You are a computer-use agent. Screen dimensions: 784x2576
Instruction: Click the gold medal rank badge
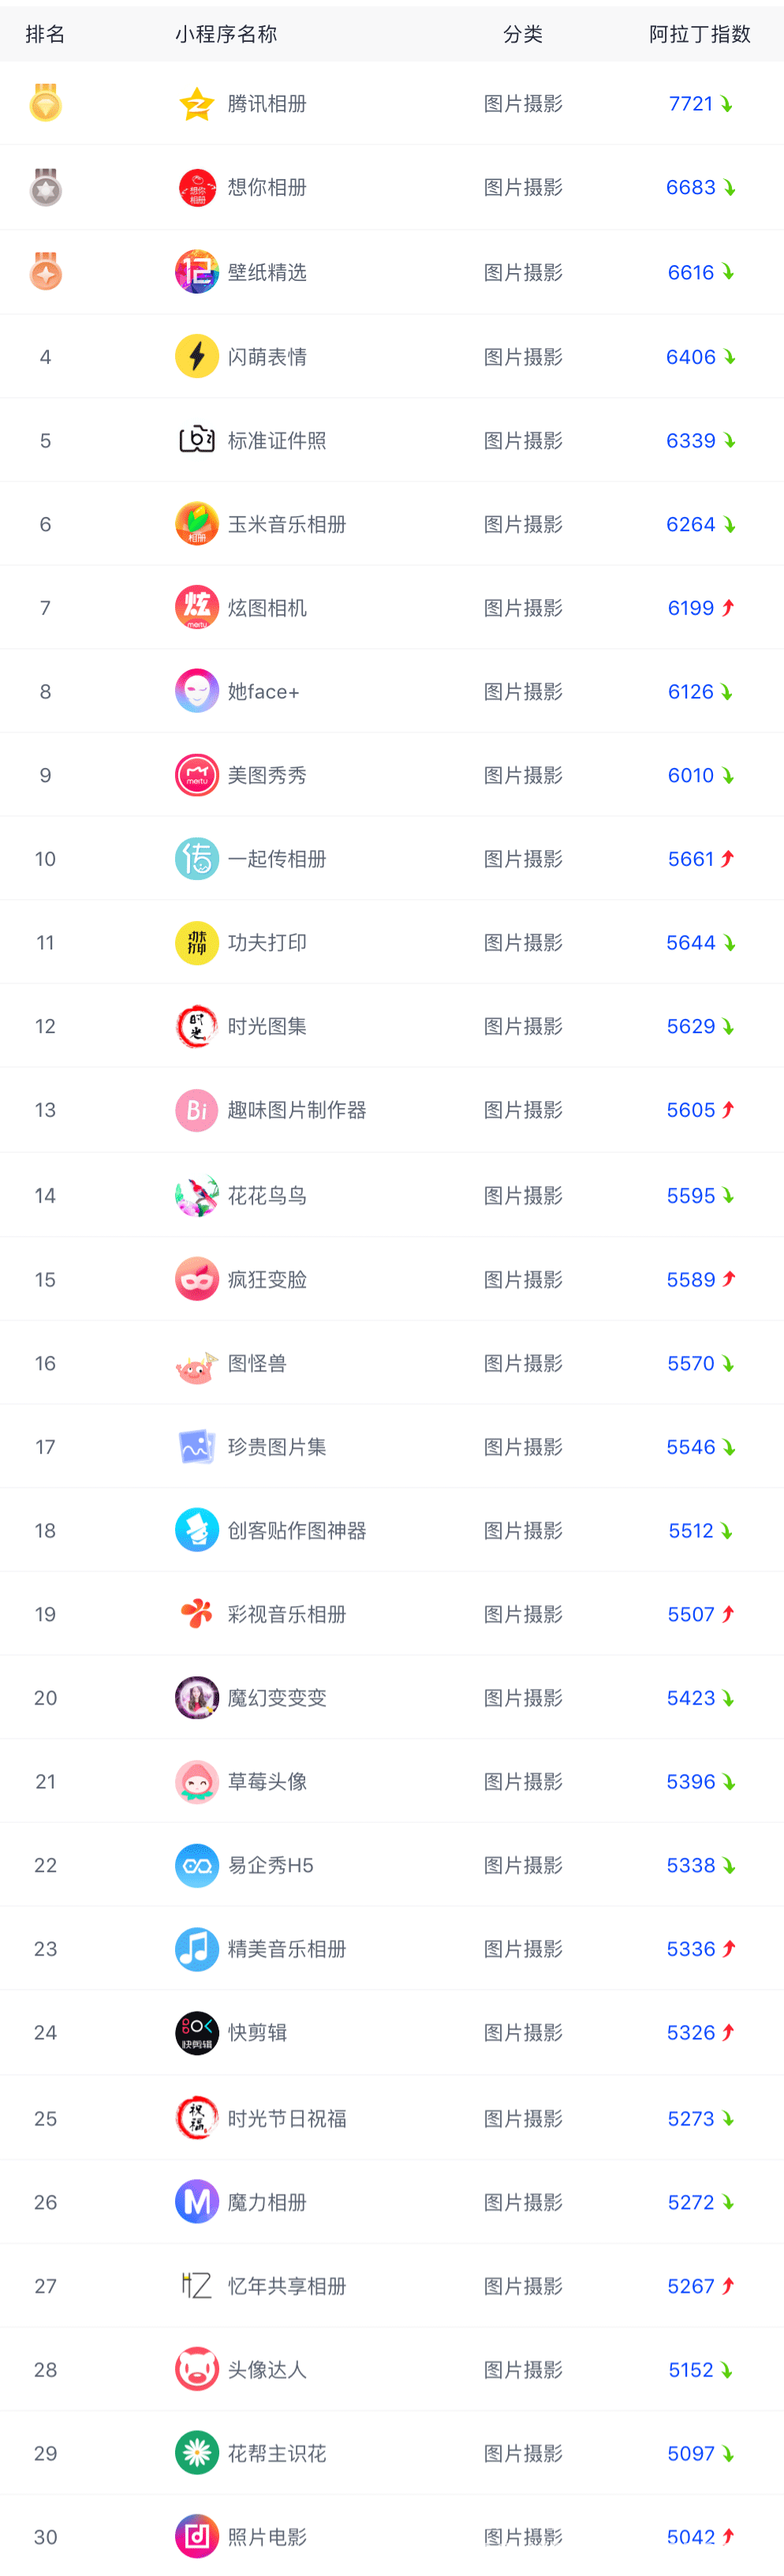pos(45,102)
